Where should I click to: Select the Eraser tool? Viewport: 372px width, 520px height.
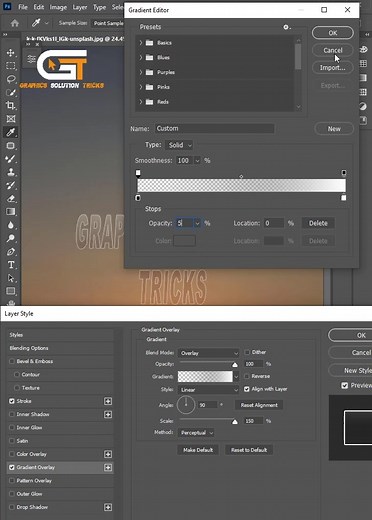[11, 199]
